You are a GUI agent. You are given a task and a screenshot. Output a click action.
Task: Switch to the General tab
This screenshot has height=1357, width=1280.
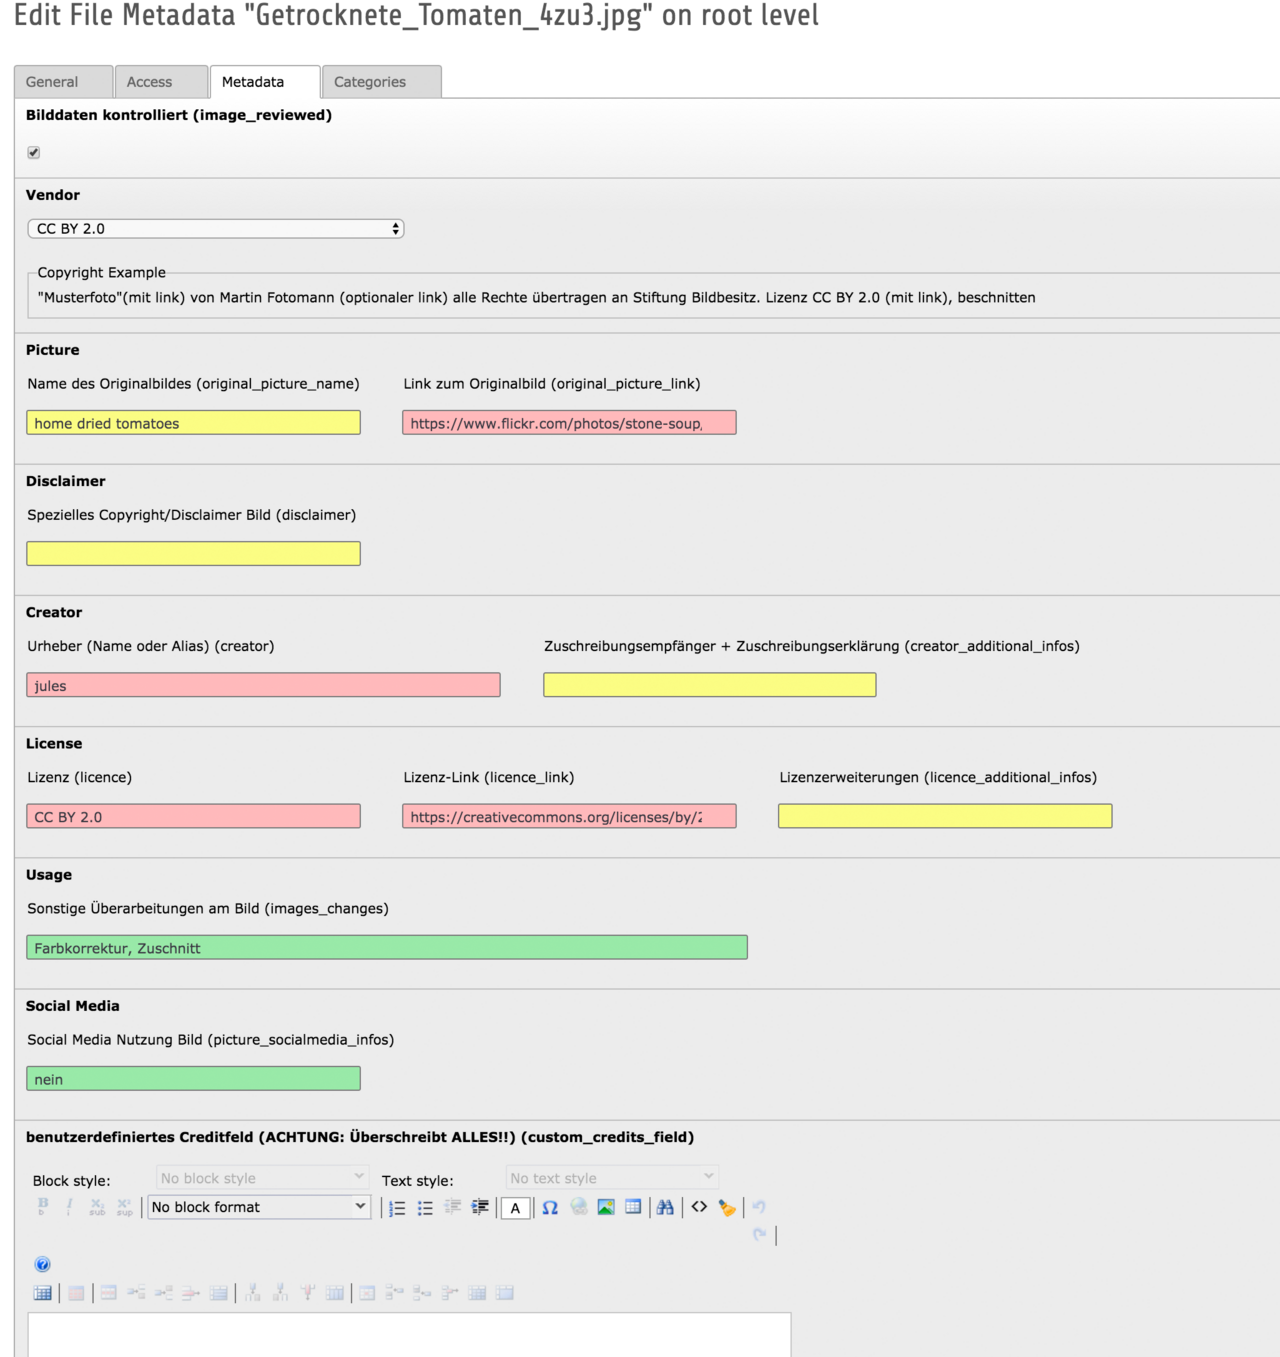(x=63, y=82)
